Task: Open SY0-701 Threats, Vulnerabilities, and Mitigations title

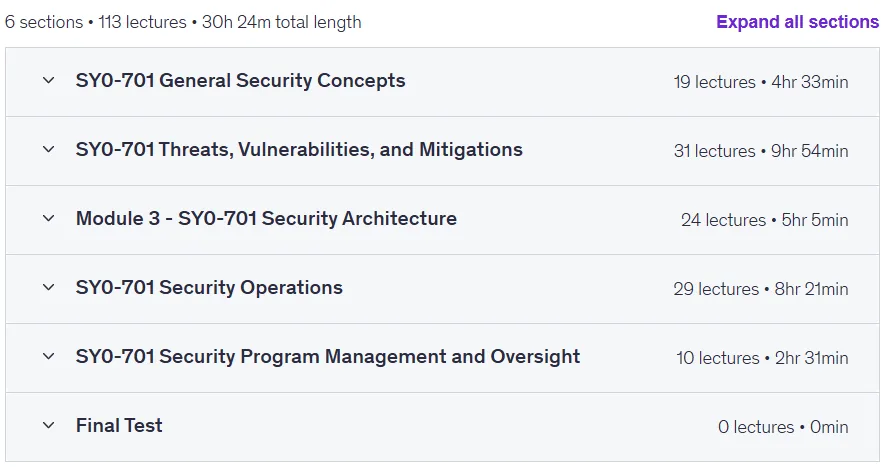Action: (x=299, y=149)
